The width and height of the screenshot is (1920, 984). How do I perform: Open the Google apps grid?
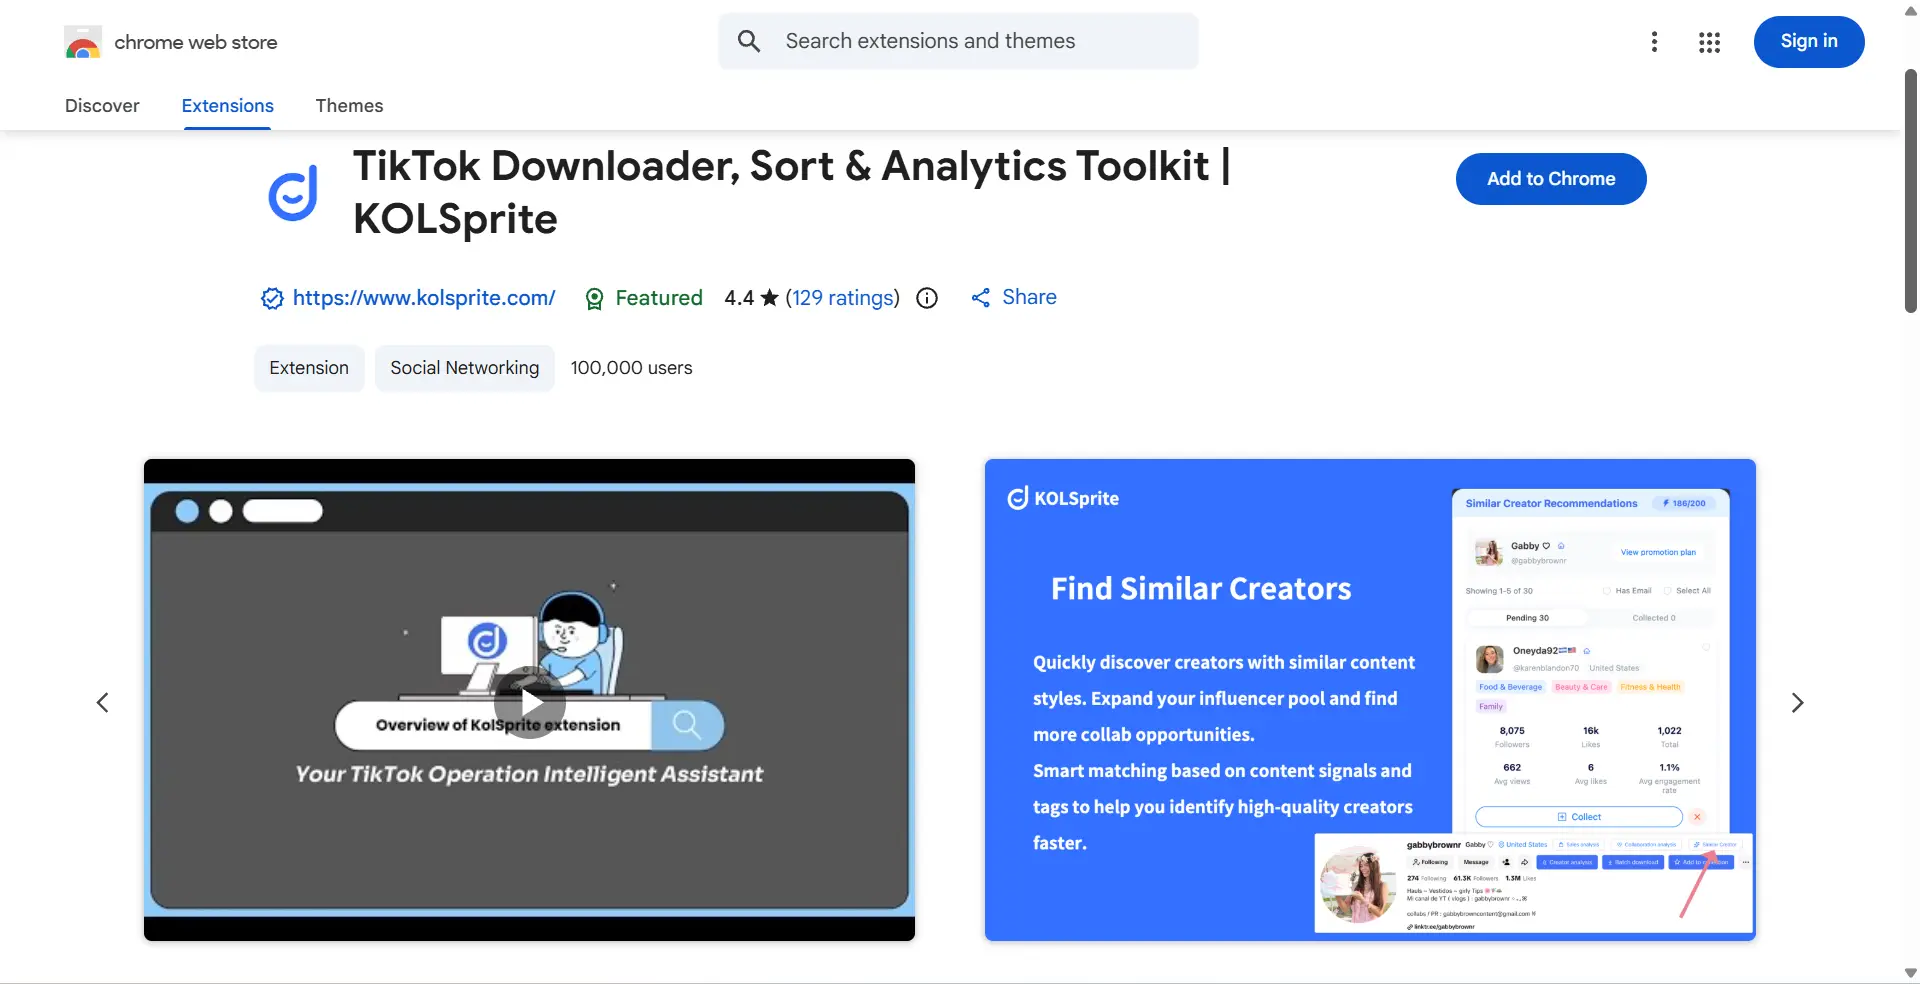click(x=1709, y=42)
